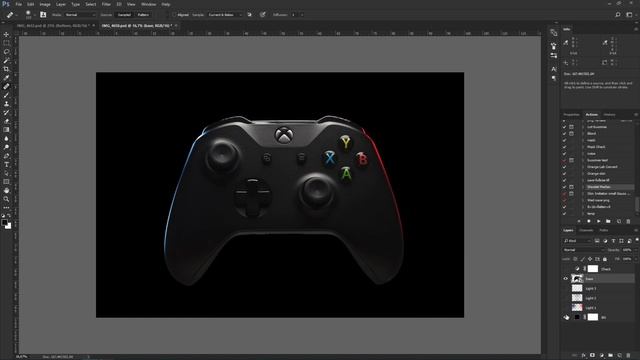
Task: Open the search icon in options bar
Action: coord(618,15)
